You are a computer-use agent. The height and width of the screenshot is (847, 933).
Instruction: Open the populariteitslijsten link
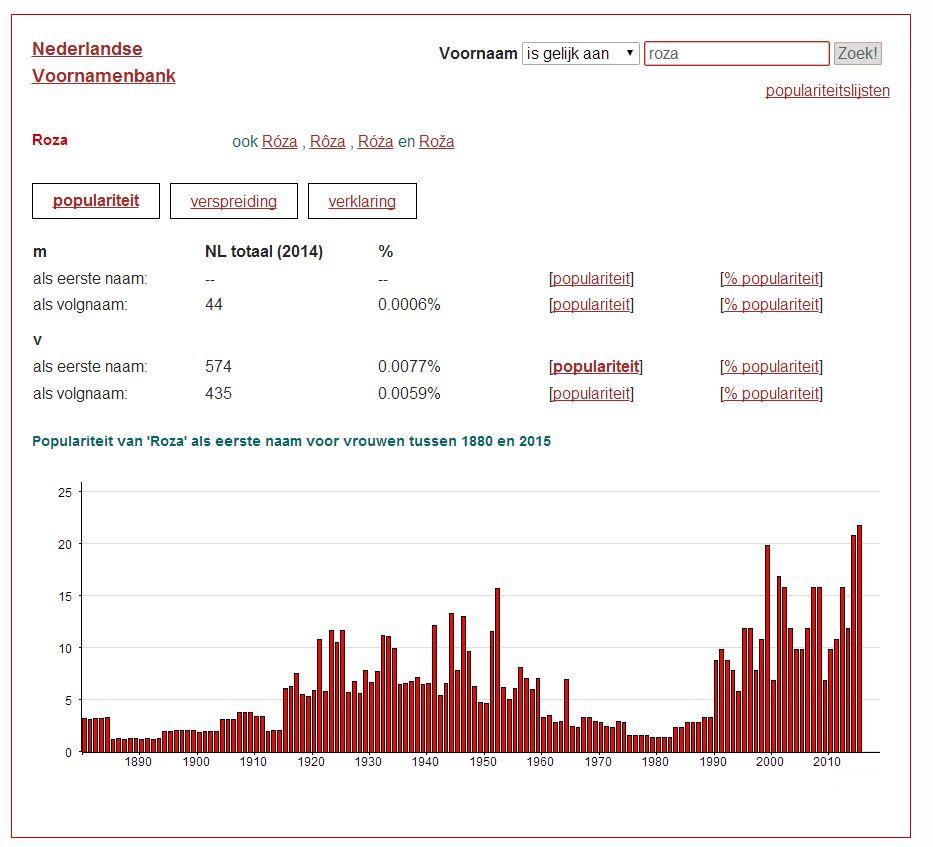827,91
